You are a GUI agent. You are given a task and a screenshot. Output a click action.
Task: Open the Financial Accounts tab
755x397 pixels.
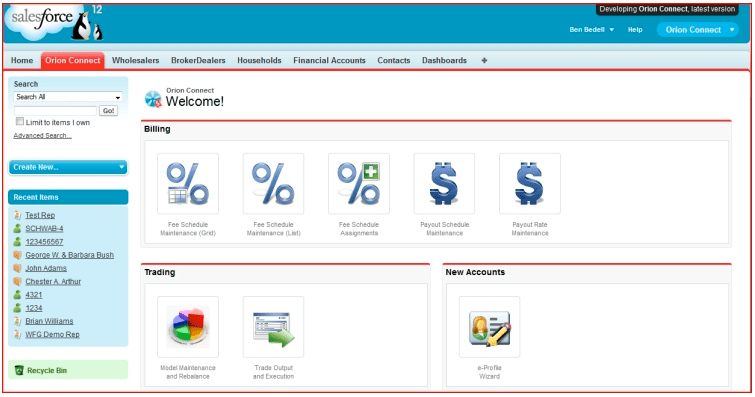(x=329, y=60)
